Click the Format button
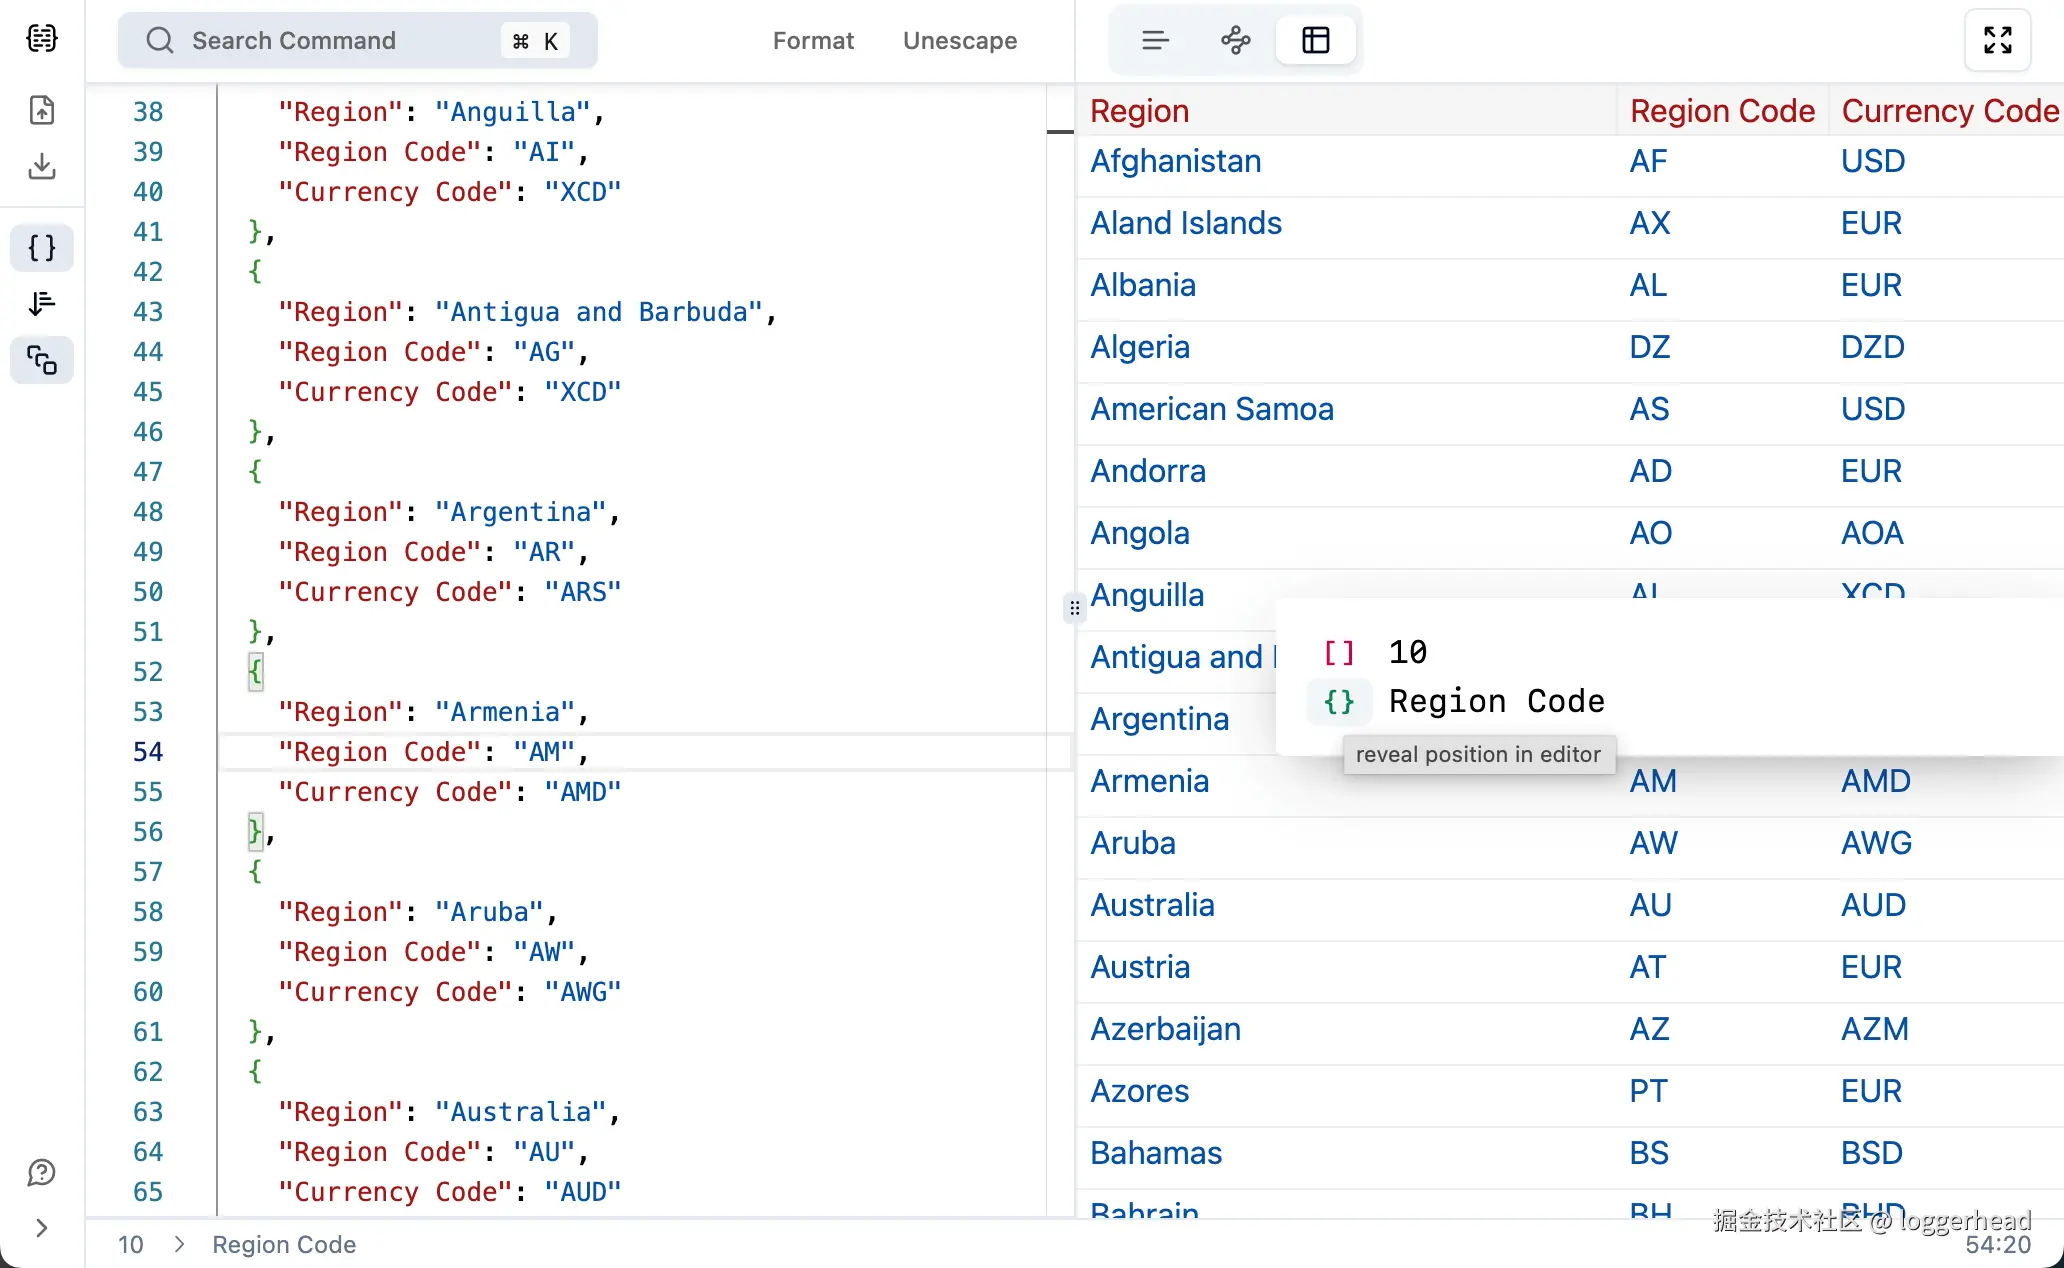Screen dimensions: 2064x1268 813,40
